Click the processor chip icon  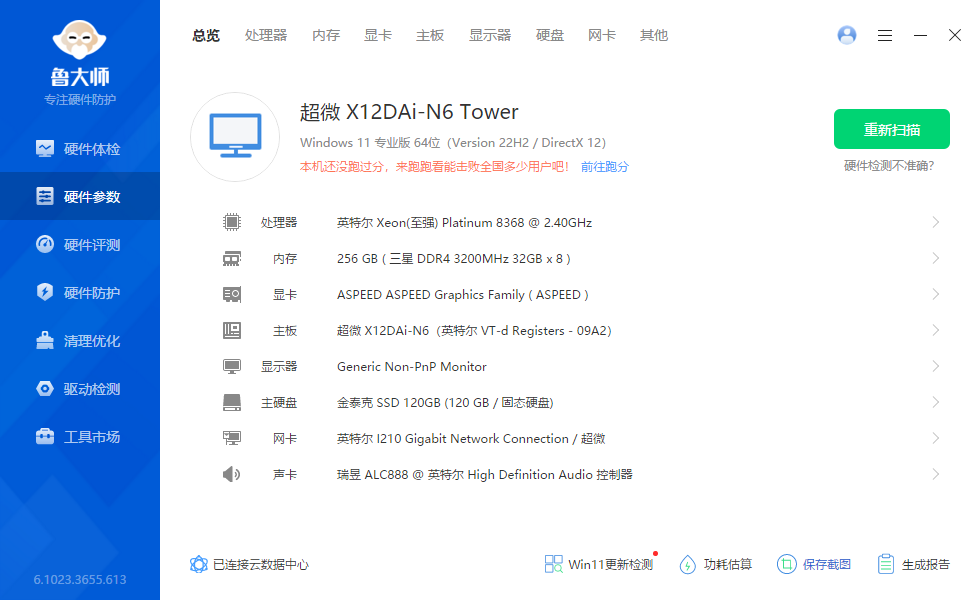232,222
